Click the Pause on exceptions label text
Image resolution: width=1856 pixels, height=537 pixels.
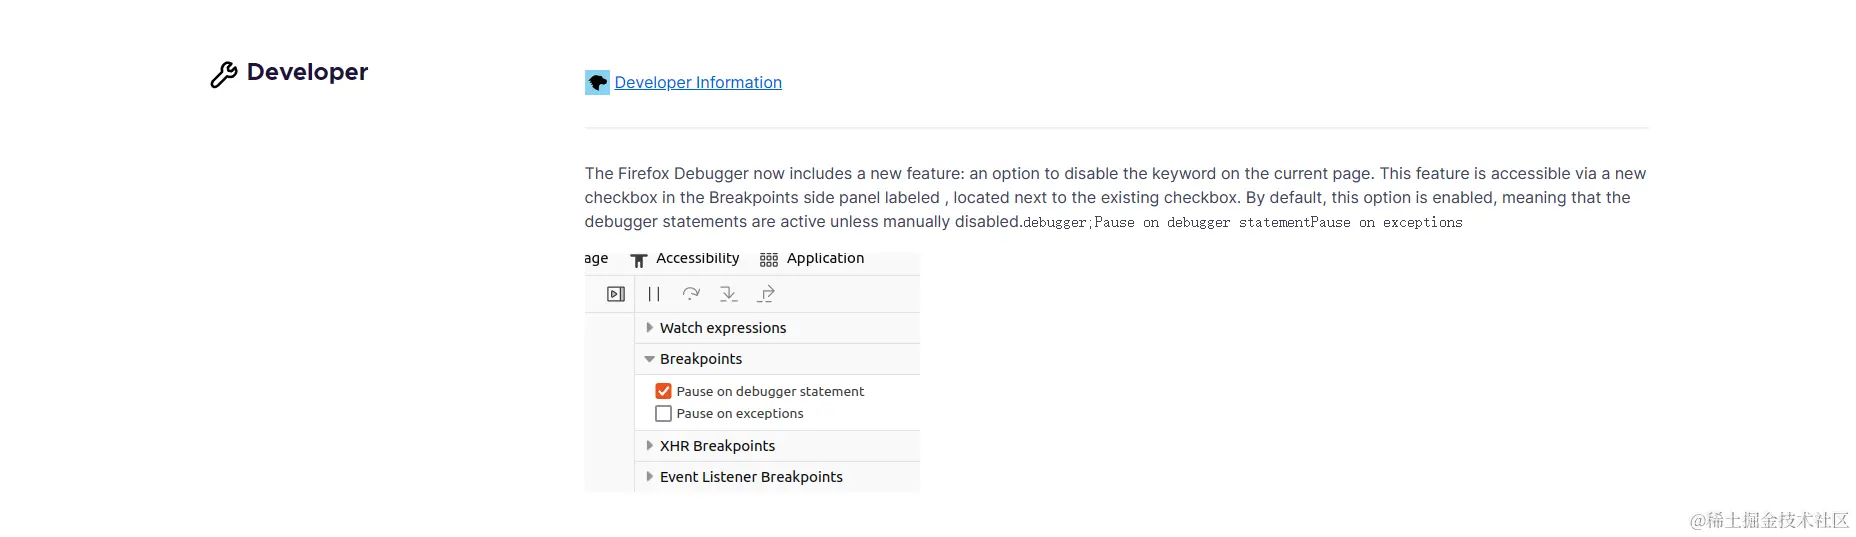[x=740, y=413]
